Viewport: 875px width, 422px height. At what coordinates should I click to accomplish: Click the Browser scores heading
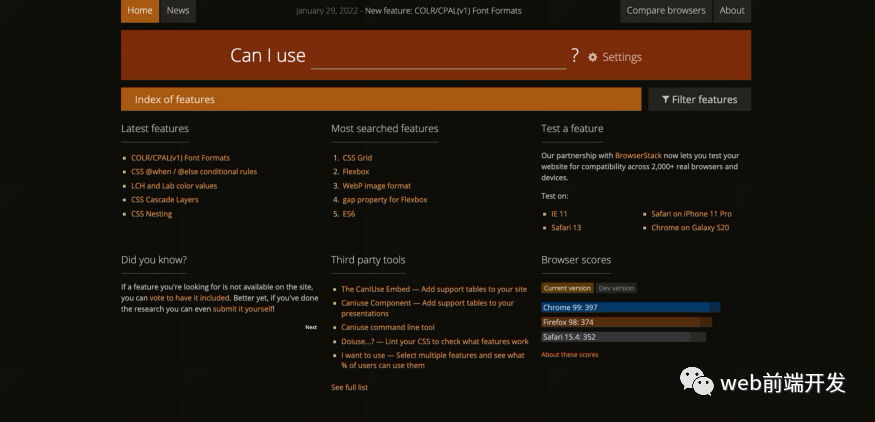(576, 260)
